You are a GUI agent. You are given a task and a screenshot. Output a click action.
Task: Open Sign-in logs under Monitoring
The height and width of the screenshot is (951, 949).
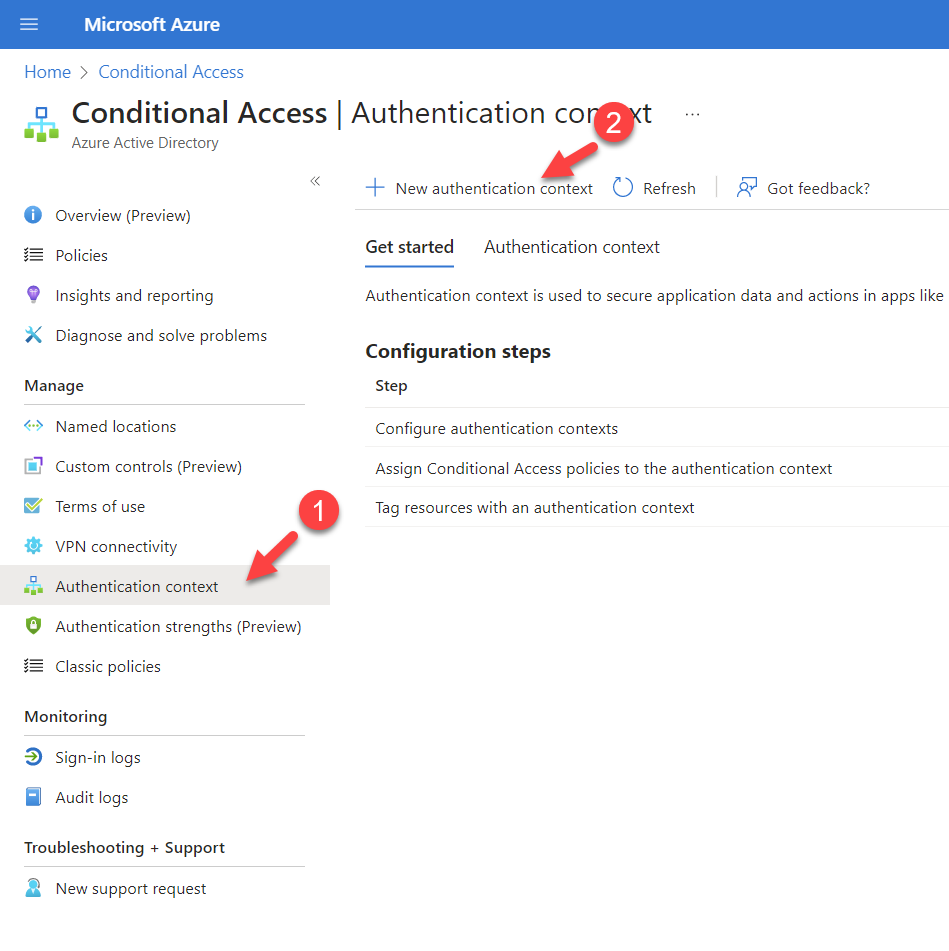click(98, 758)
